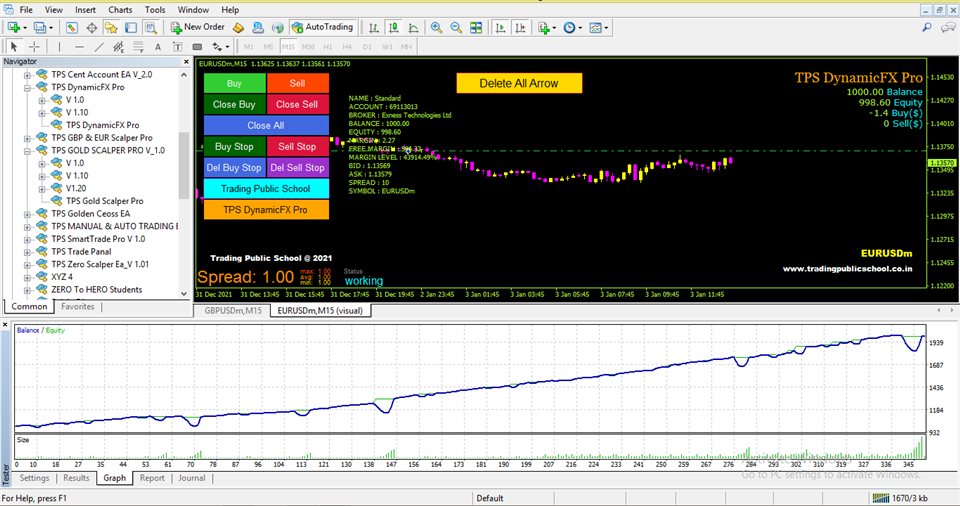Collapse the TPS GOLD SCALPER PRO V_1.0 node

click(x=27, y=151)
